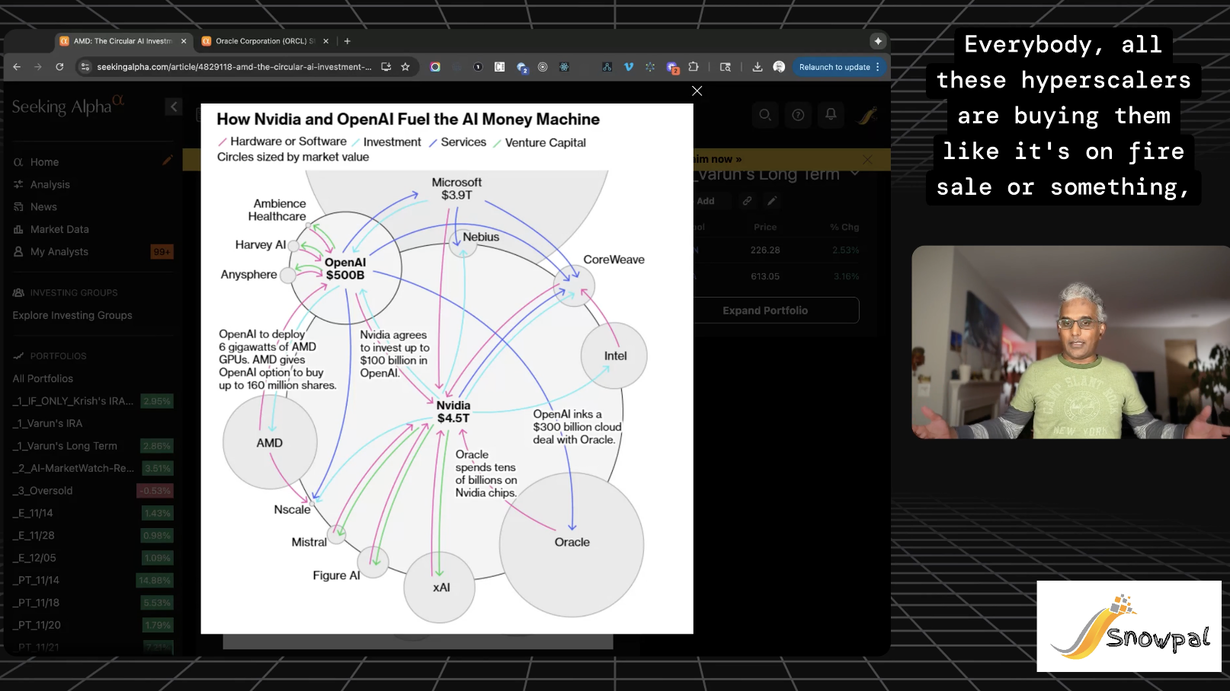This screenshot has height=691, width=1230.
Task: Reload the page with refresh icon
Action: pos(59,67)
